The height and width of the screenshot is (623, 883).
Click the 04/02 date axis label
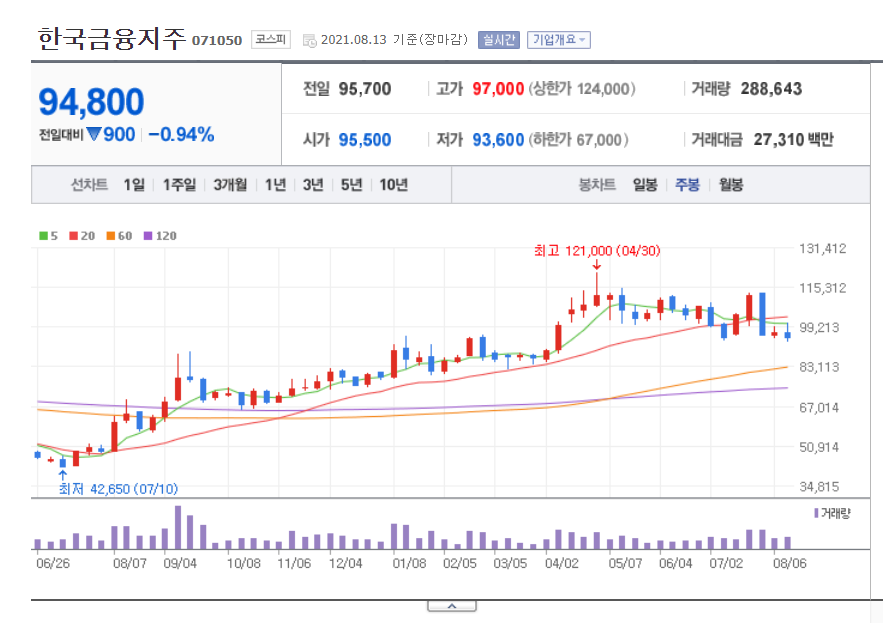pyautogui.click(x=561, y=563)
